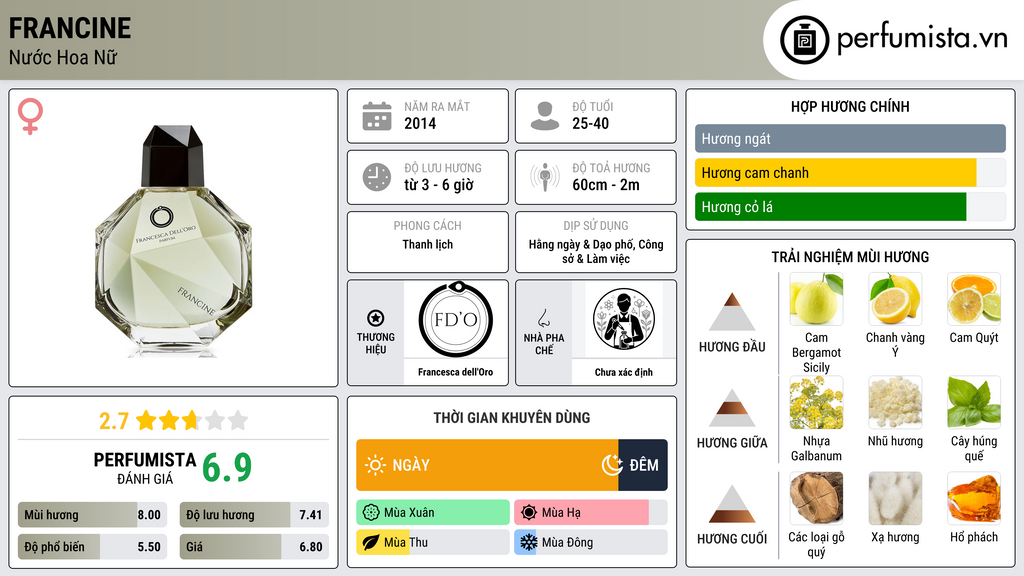The width and height of the screenshot is (1024, 576).
Task: Click the perfumer illustration icon
Action: coord(624,320)
